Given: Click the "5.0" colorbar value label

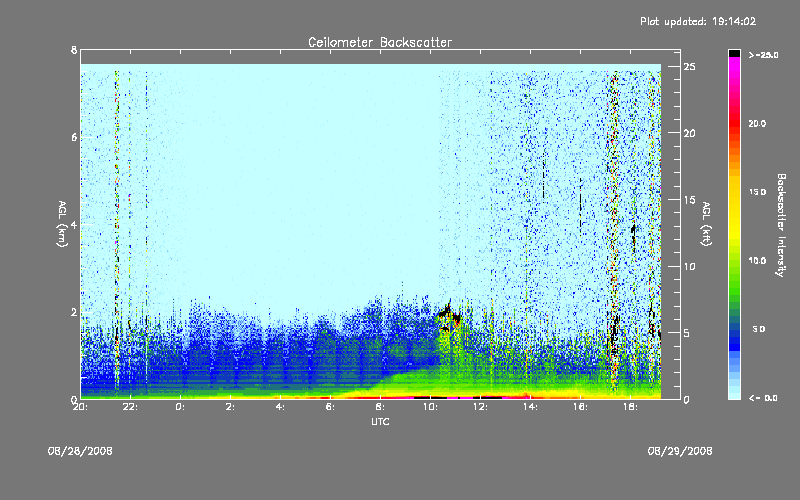Looking at the screenshot, I should coord(759,329).
